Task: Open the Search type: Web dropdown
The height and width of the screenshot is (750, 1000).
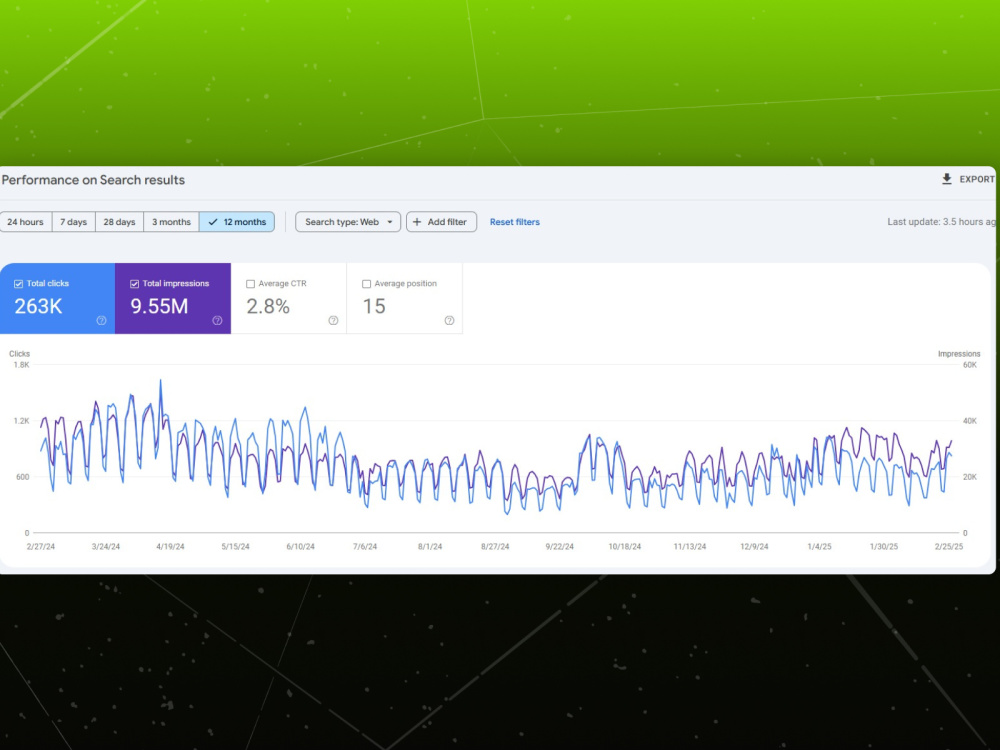Action: pyautogui.click(x=348, y=222)
